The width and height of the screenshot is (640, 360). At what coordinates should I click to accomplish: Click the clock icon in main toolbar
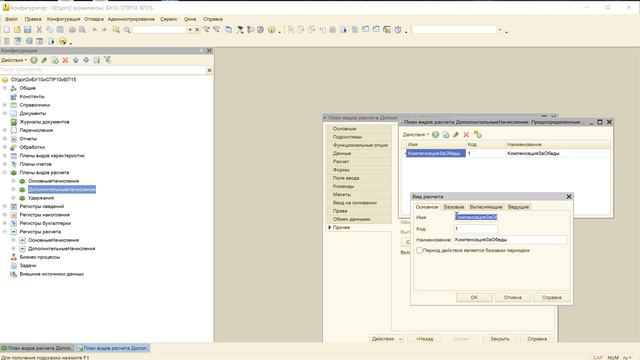click(x=398, y=30)
